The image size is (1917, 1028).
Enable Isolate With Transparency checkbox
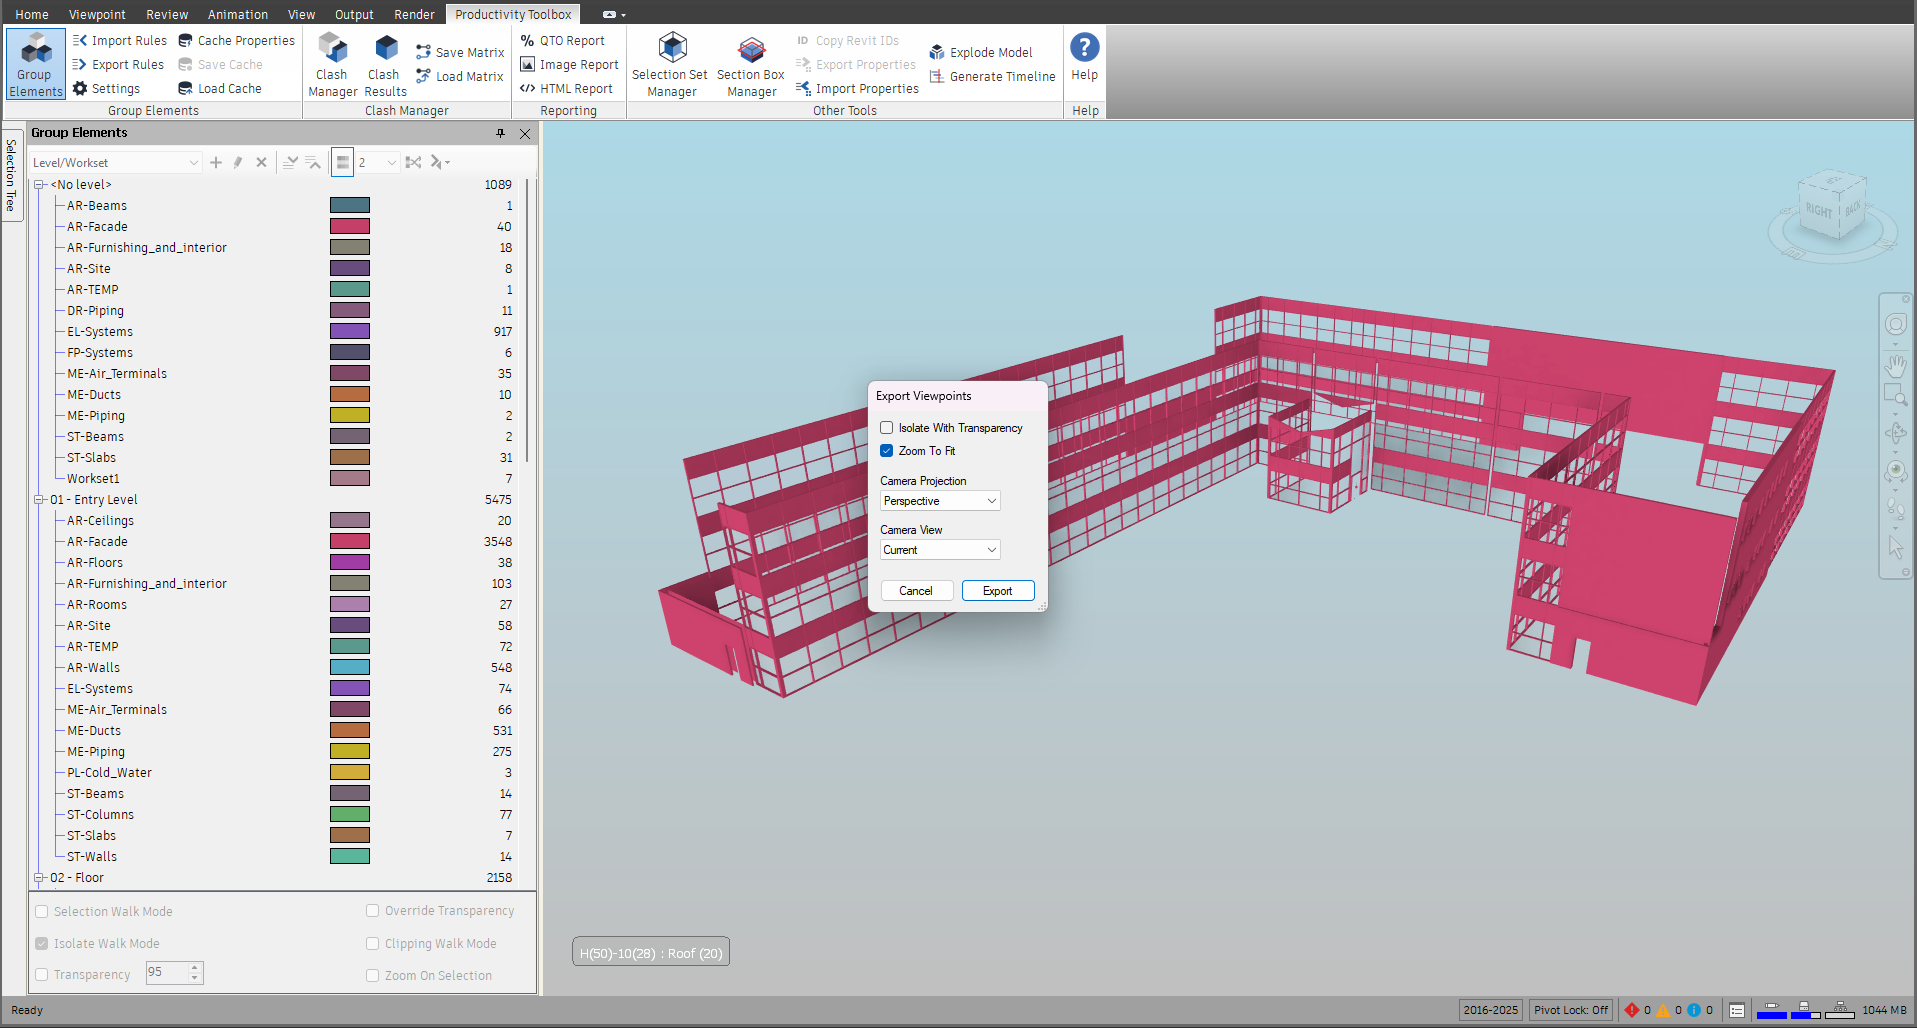pos(886,428)
